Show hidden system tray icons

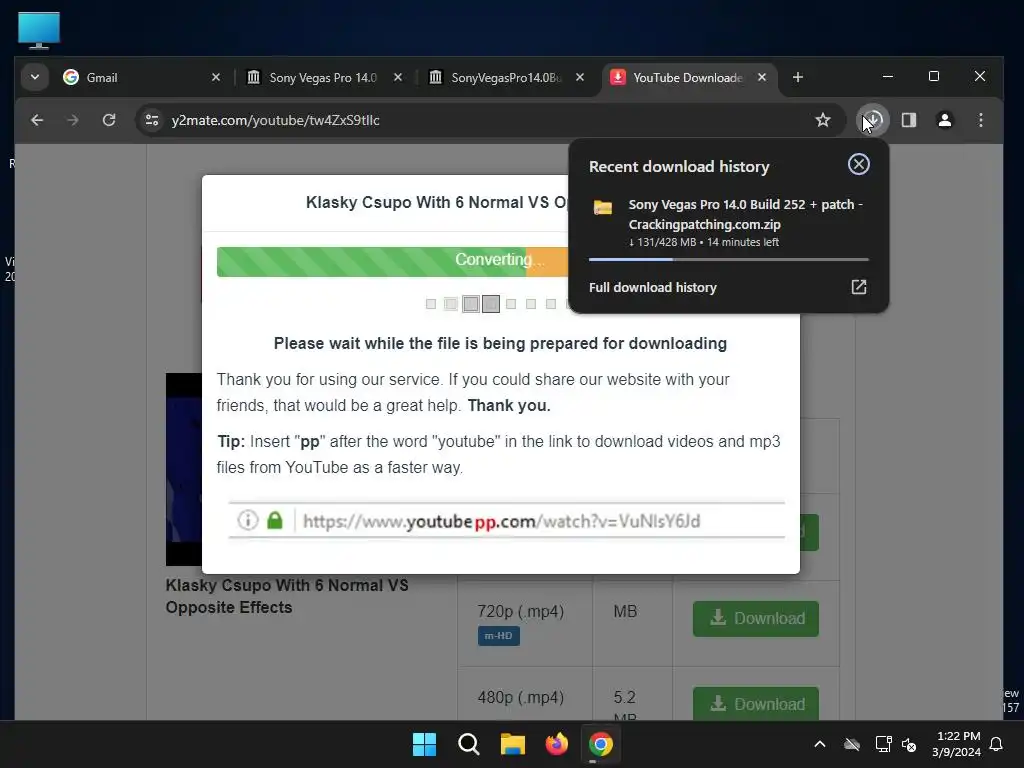(820, 744)
